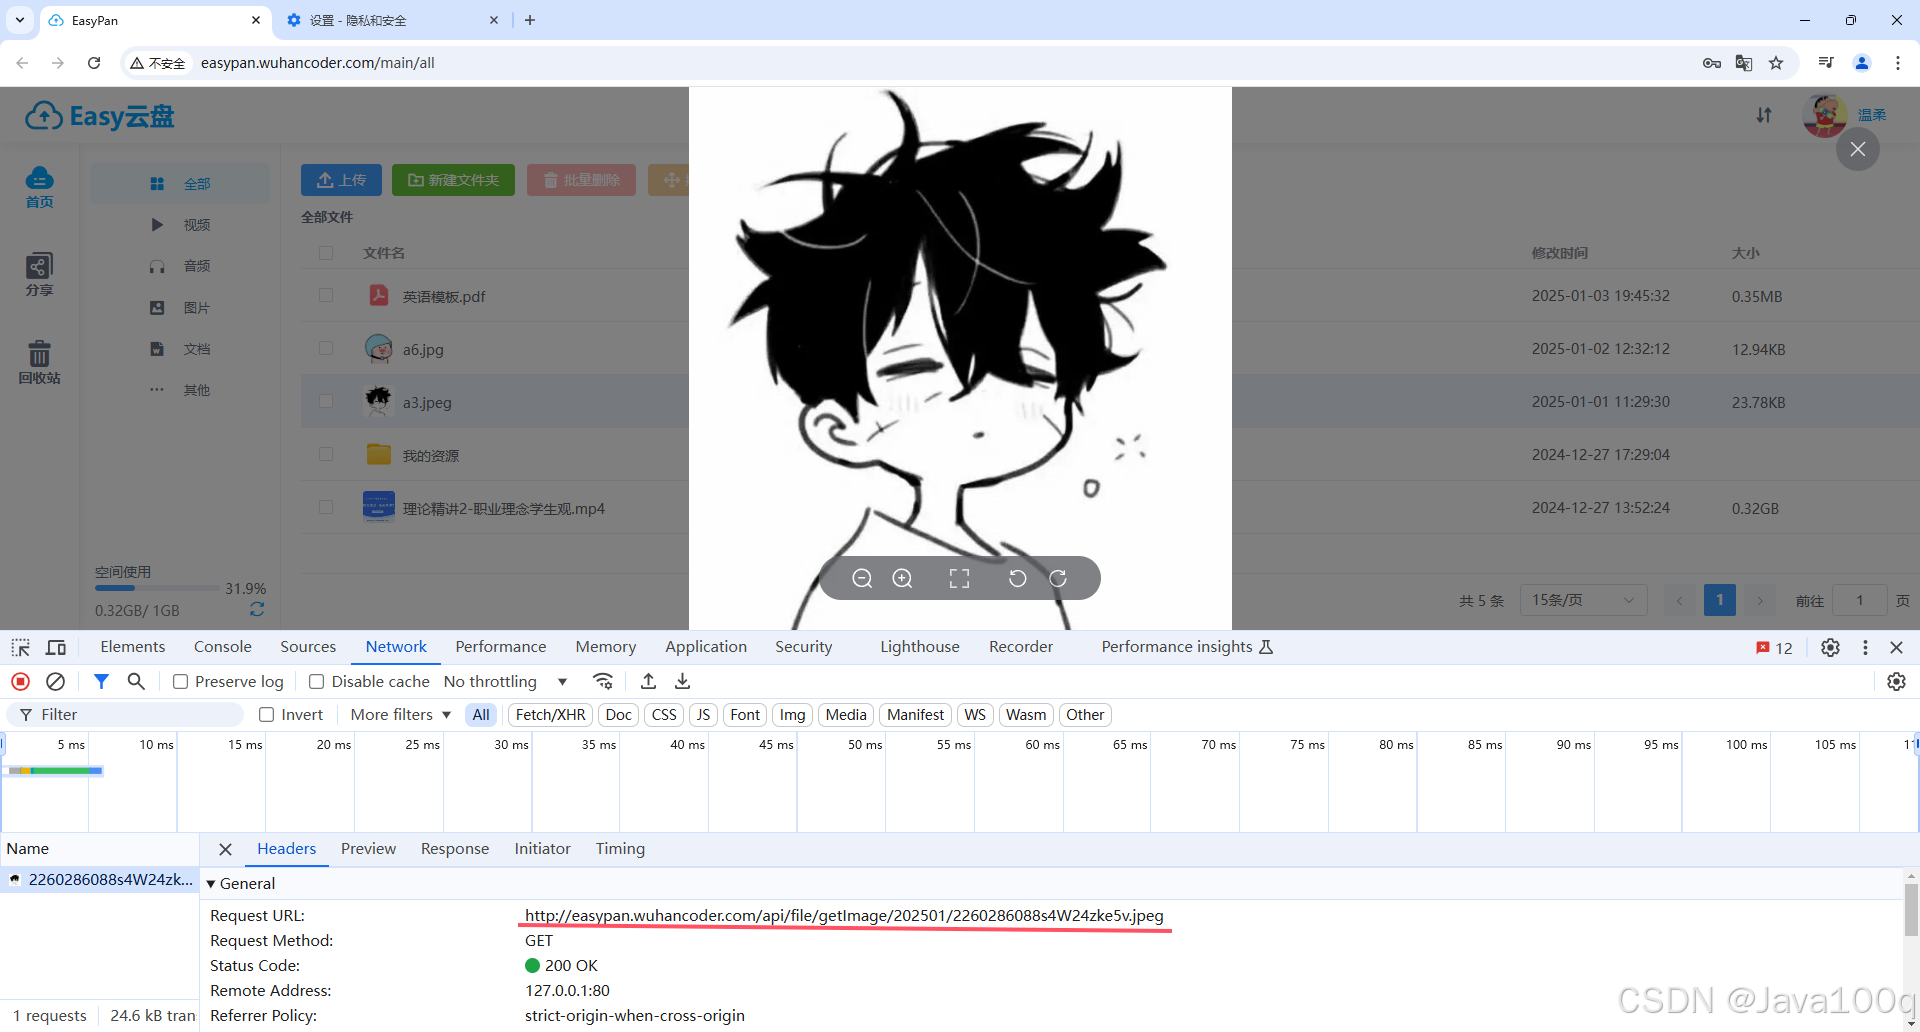The image size is (1920, 1032).
Task: Toggle select-all files header checkbox
Action: (x=326, y=253)
